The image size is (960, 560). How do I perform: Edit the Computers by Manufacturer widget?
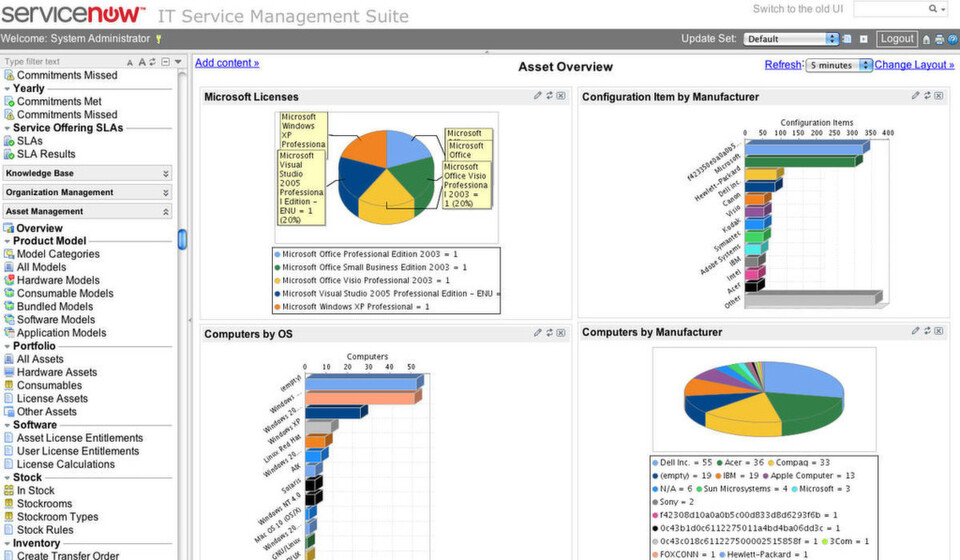pos(915,330)
